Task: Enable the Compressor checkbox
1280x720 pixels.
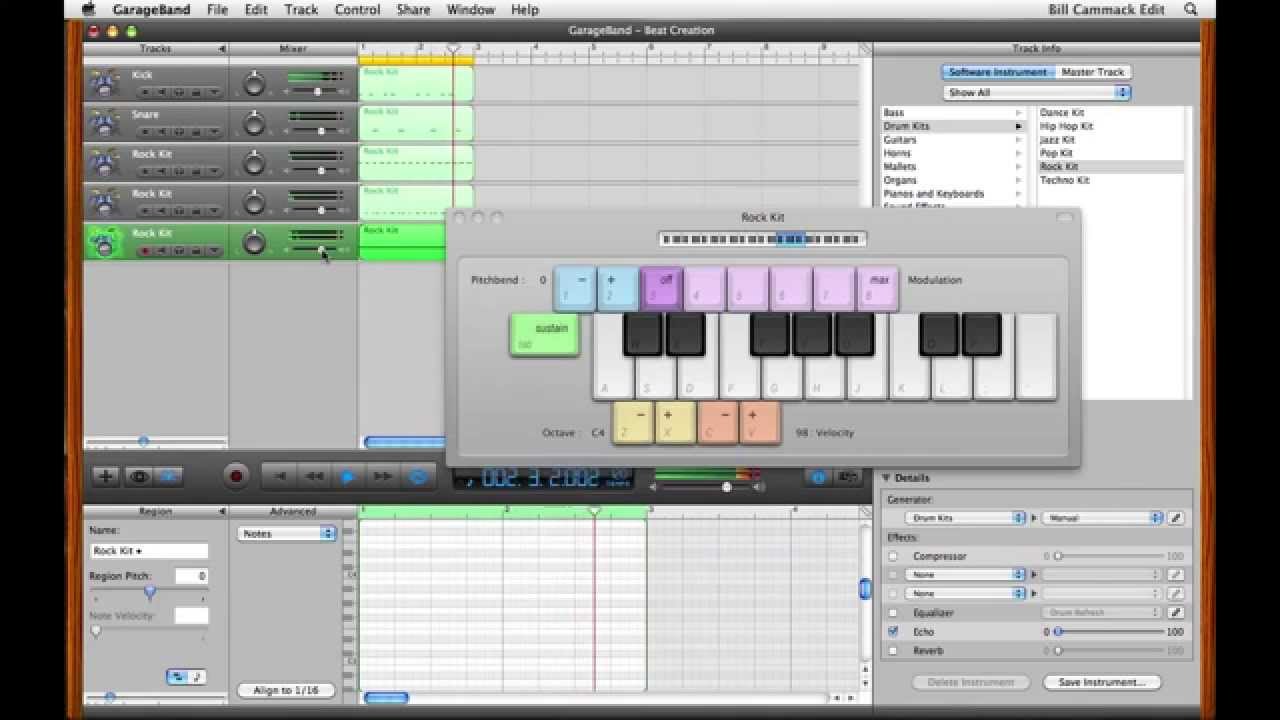Action: 893,556
